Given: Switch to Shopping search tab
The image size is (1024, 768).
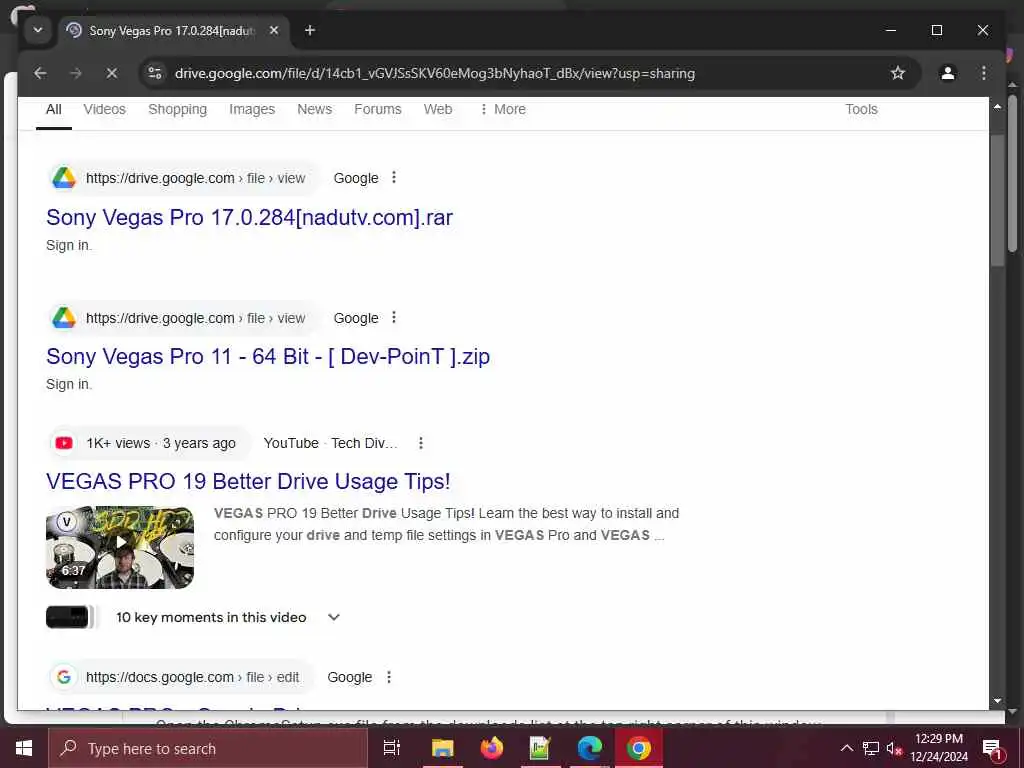Looking at the screenshot, I should pyautogui.click(x=178, y=109).
